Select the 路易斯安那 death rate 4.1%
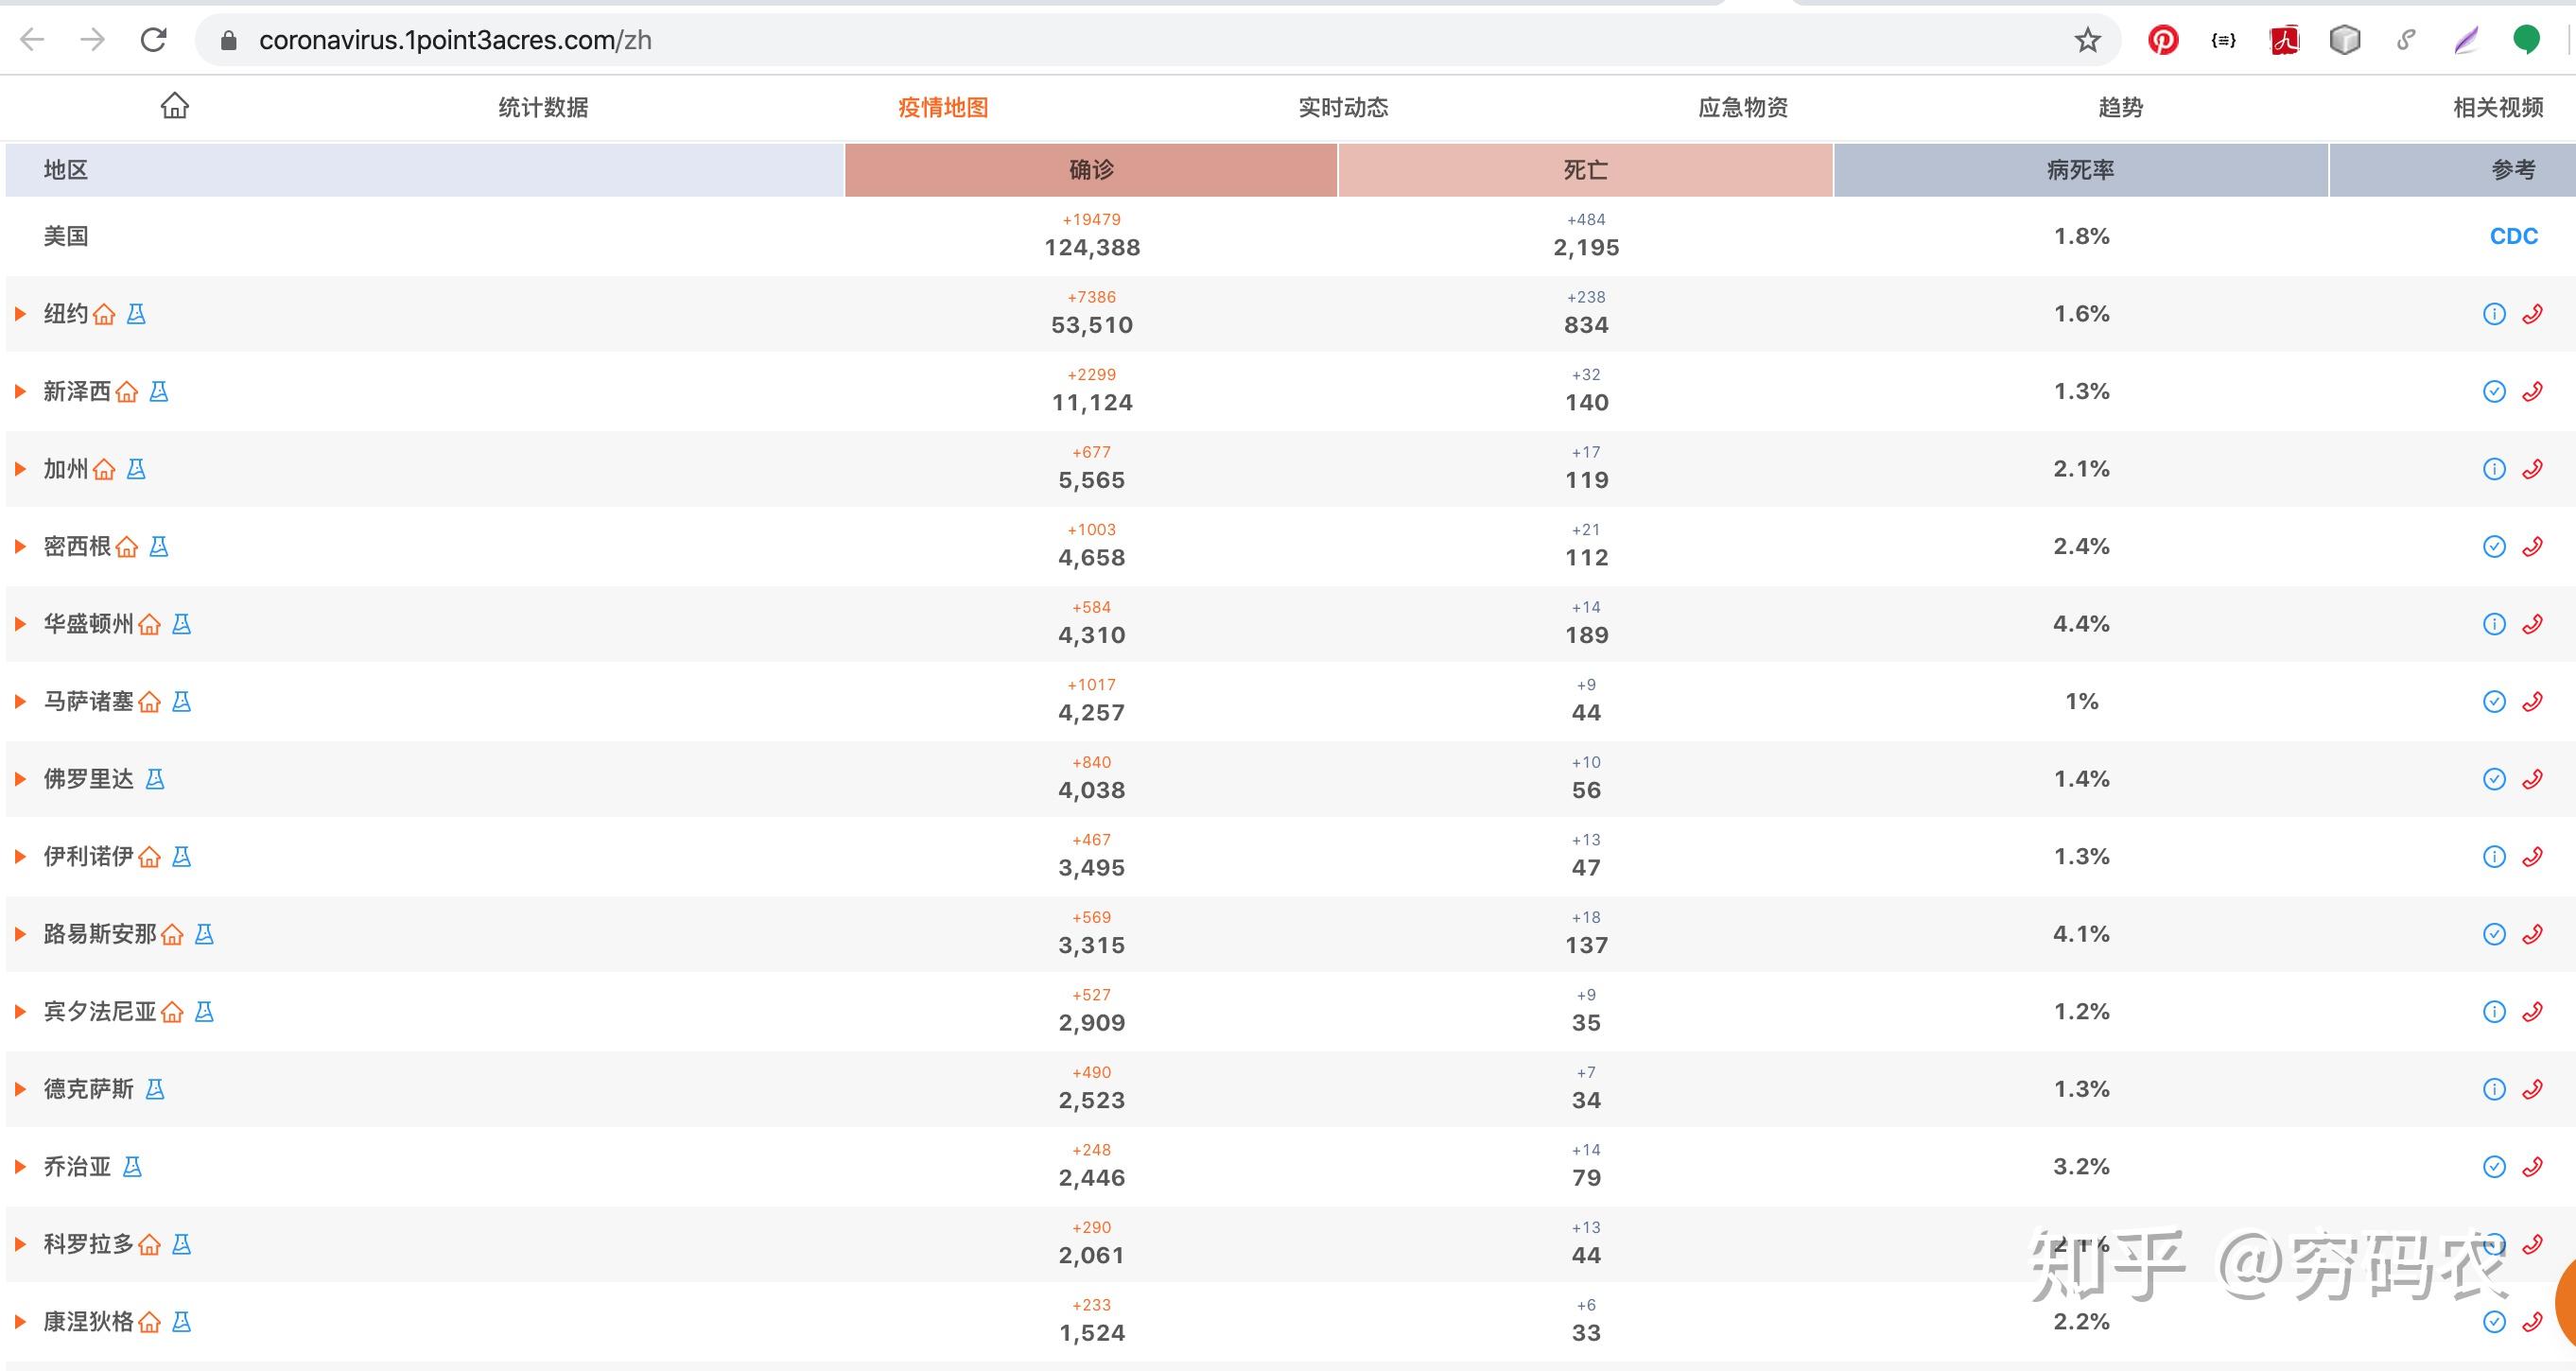The height and width of the screenshot is (1371, 2576). tap(2081, 934)
